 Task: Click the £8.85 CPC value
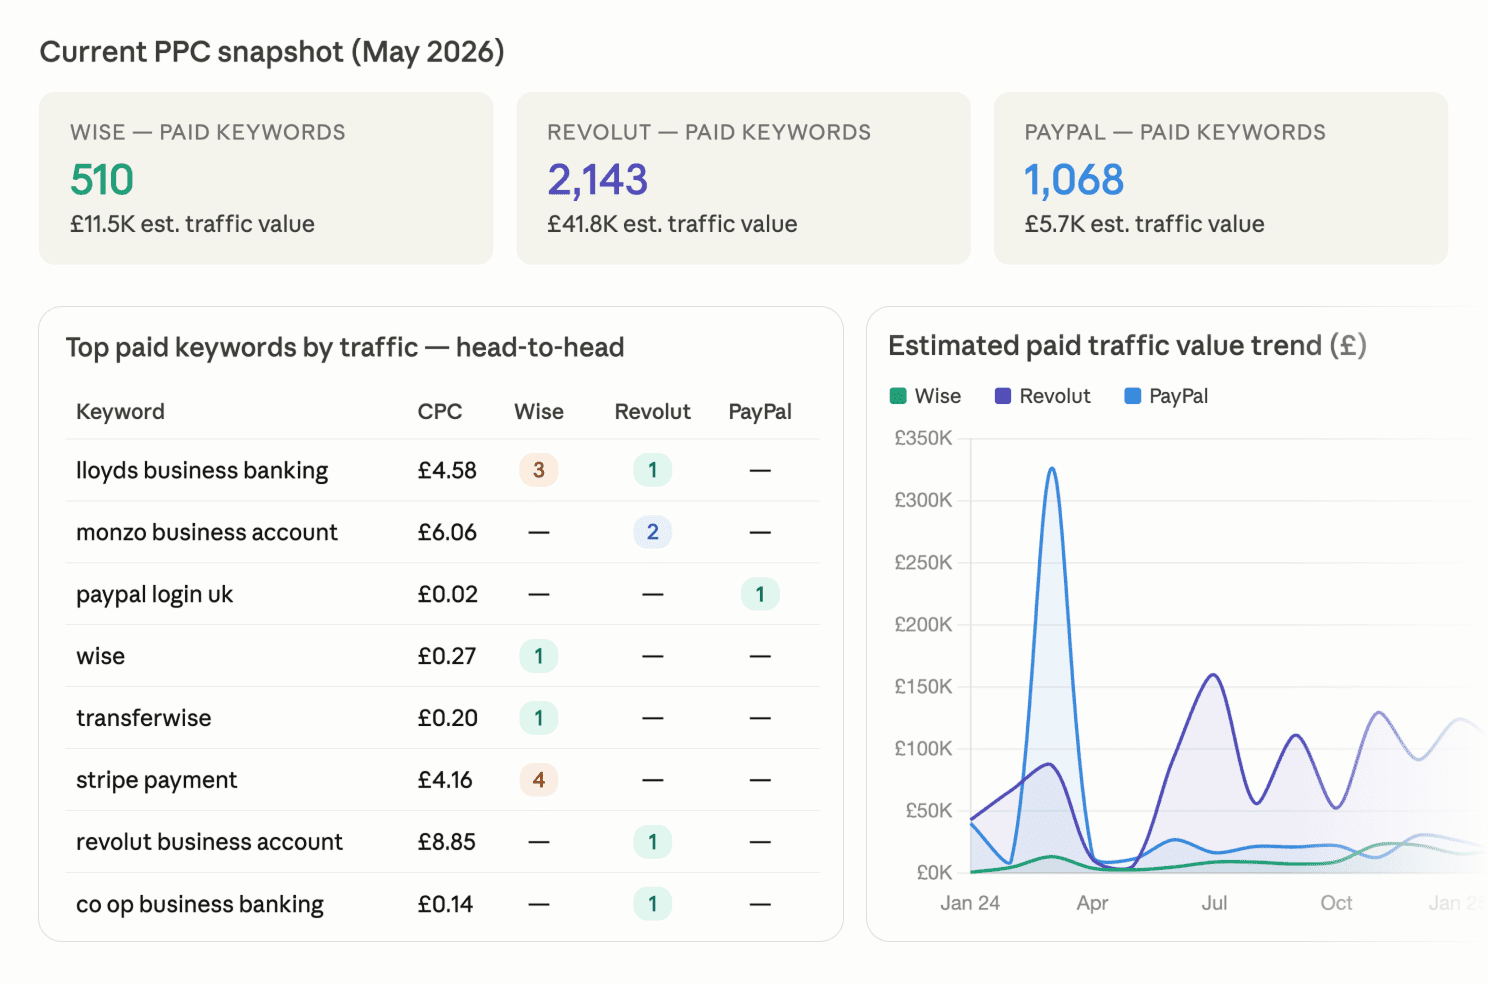(x=447, y=842)
